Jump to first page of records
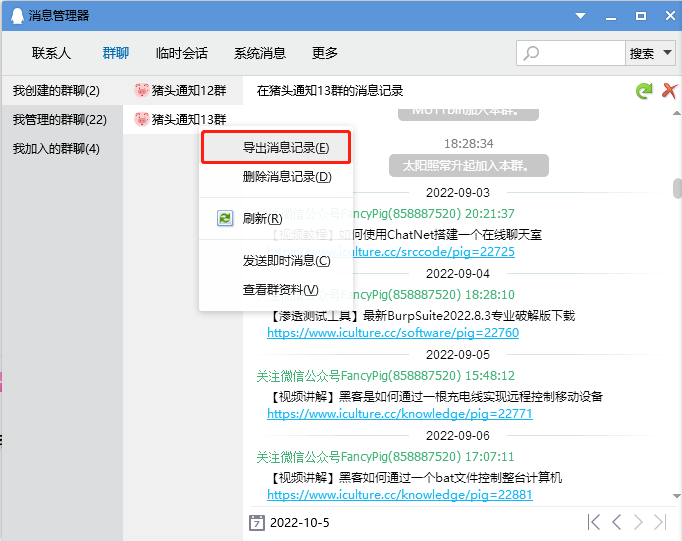This screenshot has width=682, height=541. click(594, 522)
